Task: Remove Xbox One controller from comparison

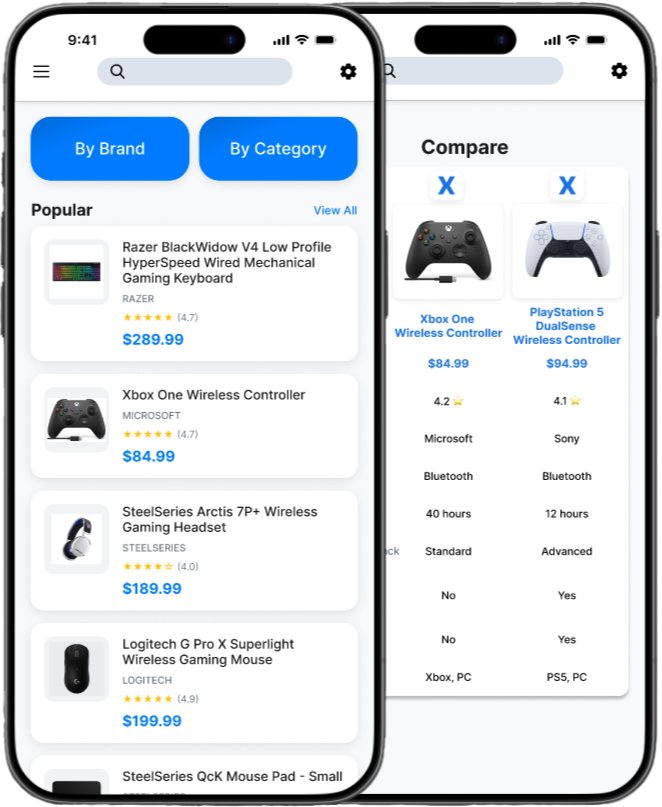Action: click(x=446, y=185)
